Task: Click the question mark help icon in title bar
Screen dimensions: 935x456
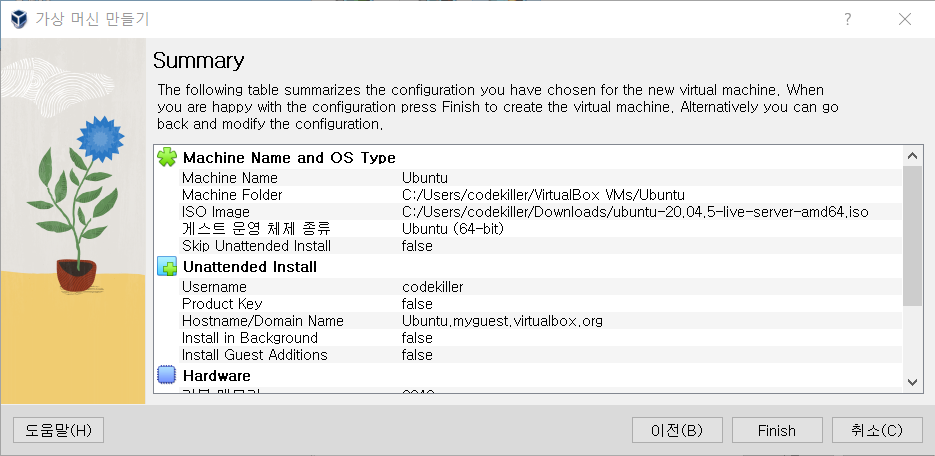Action: pyautogui.click(x=847, y=19)
